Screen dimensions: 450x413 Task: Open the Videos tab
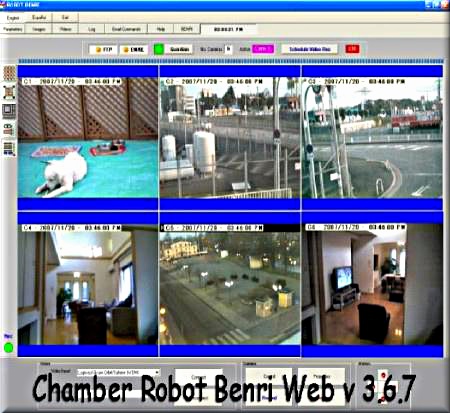click(x=65, y=29)
